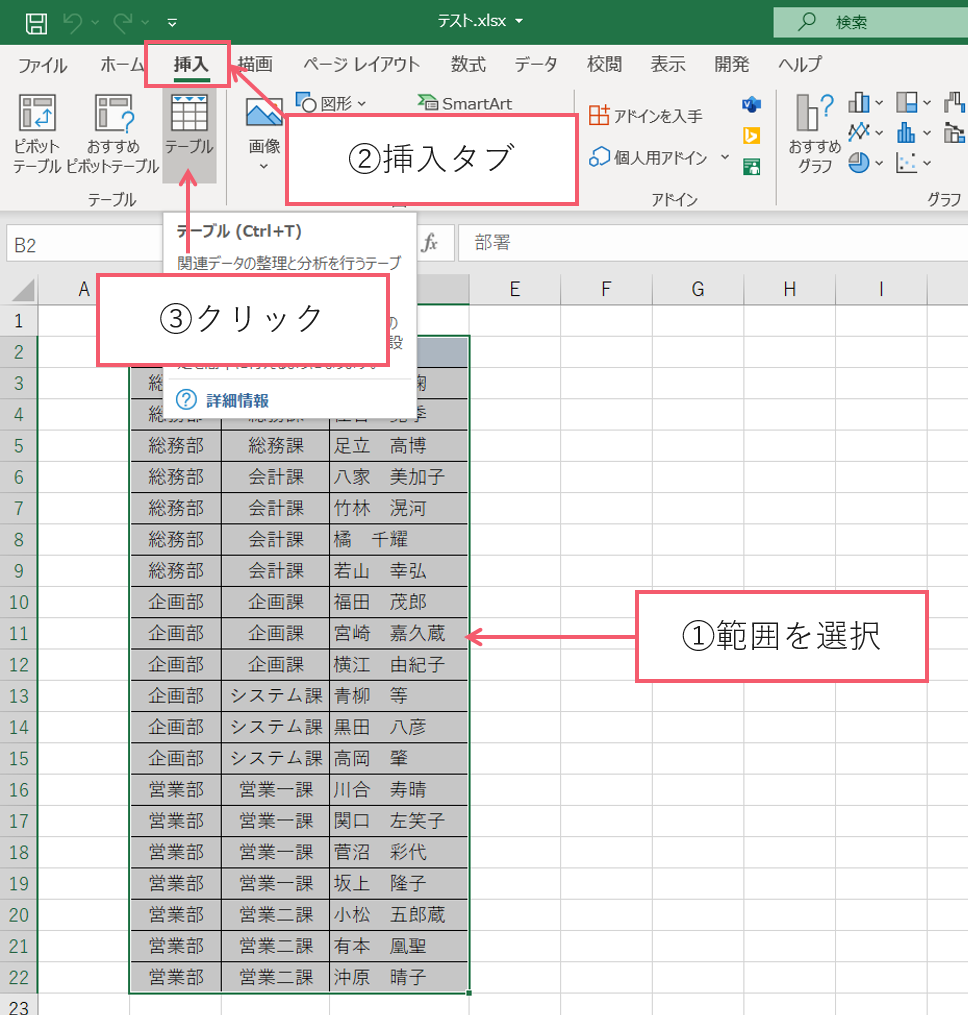This screenshot has height=1015, width=968.
Task: Expand the Shapes (図形) dropdown
Action: click(333, 103)
